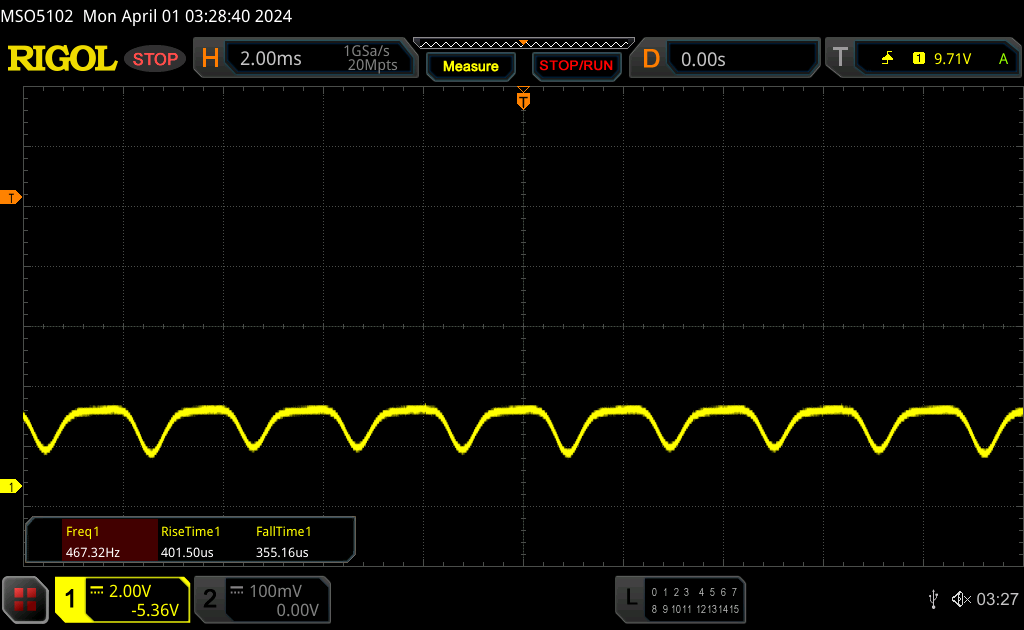The width and height of the screenshot is (1024, 630).
Task: Click the USB connection status icon
Action: pyautogui.click(x=933, y=599)
